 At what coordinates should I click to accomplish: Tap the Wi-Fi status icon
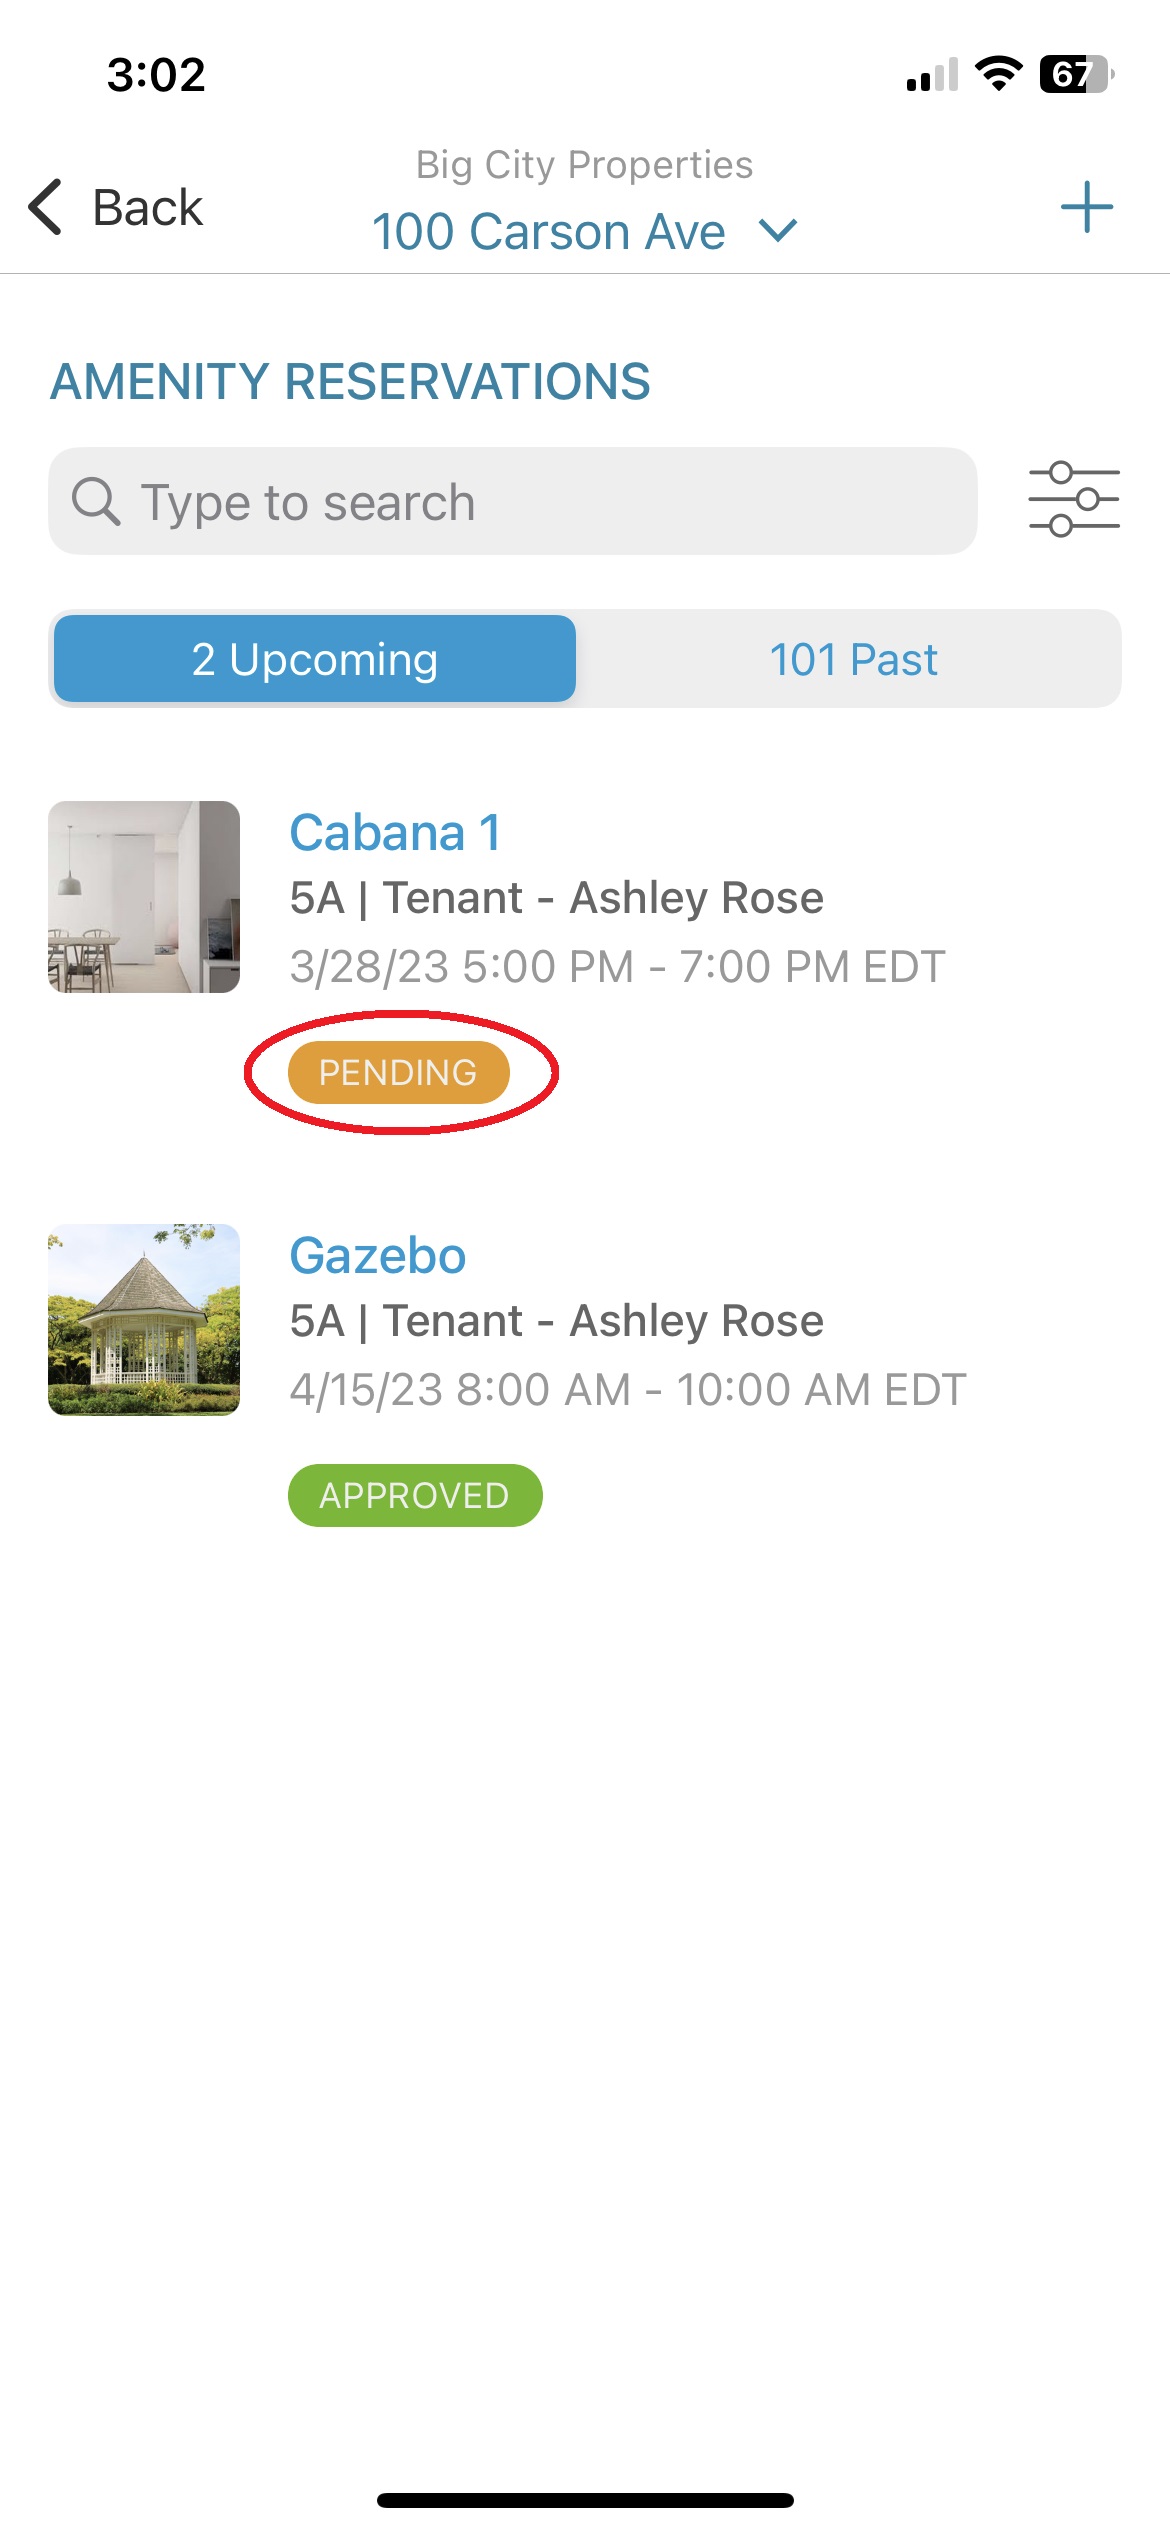point(998,74)
